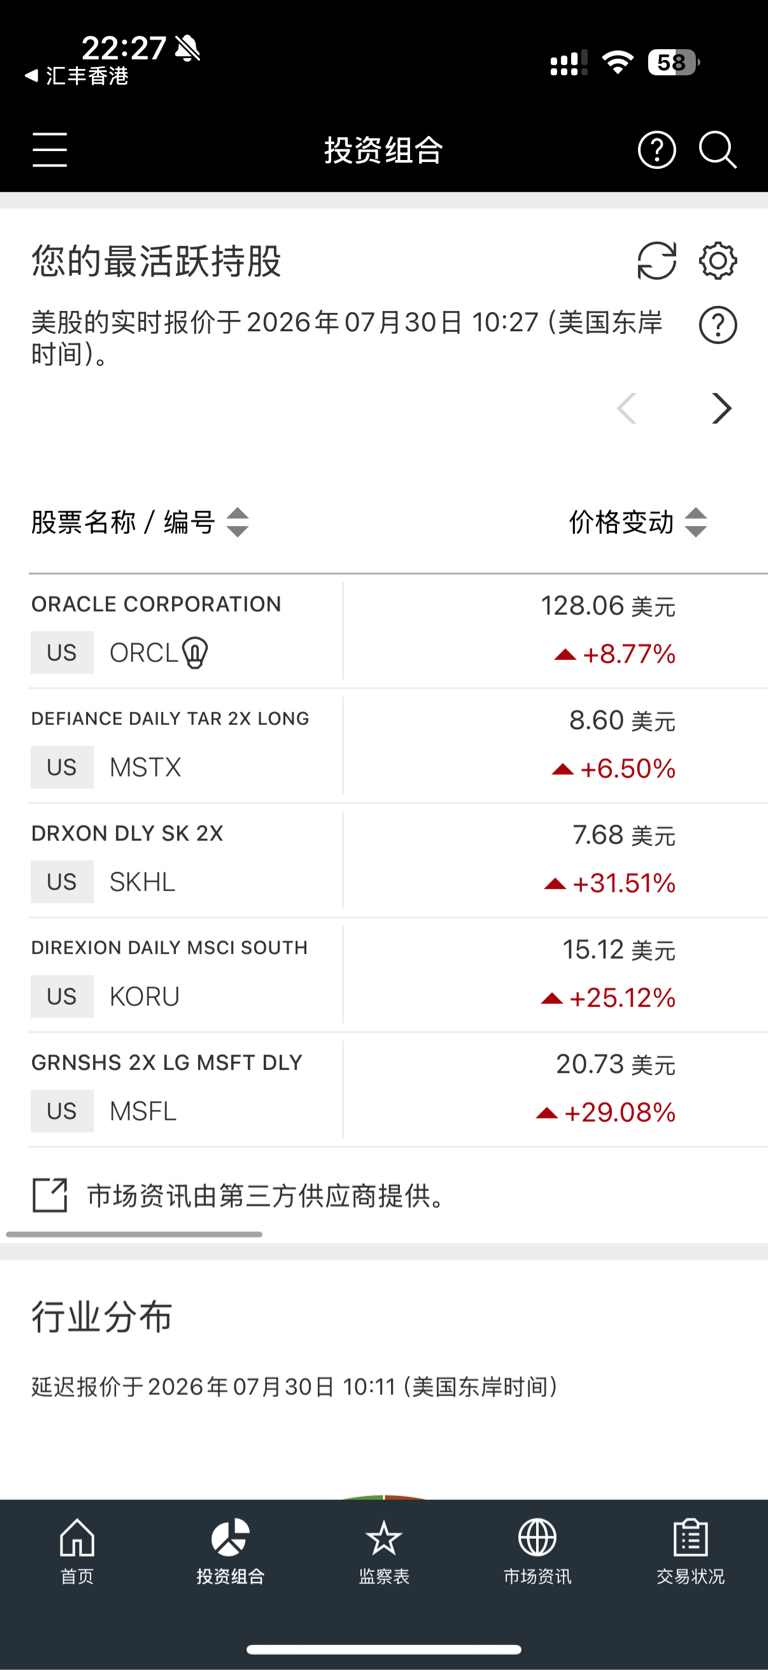Open the hamburger menu icon
Viewport: 768px width, 1670px height.
pos(49,150)
